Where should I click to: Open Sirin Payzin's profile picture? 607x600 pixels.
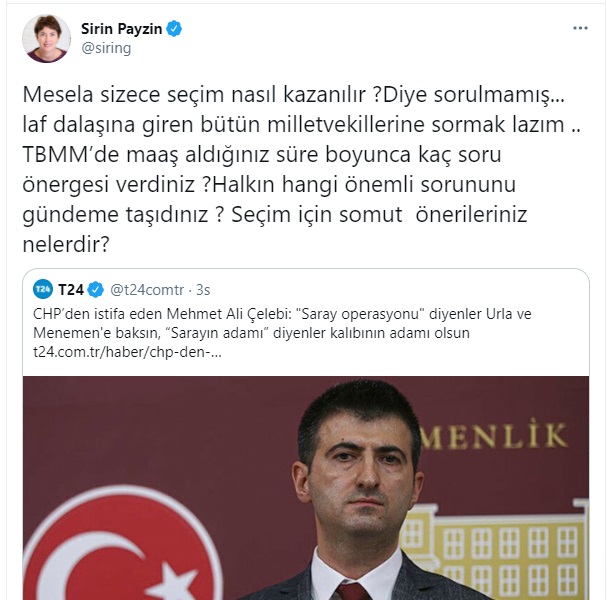click(46, 38)
